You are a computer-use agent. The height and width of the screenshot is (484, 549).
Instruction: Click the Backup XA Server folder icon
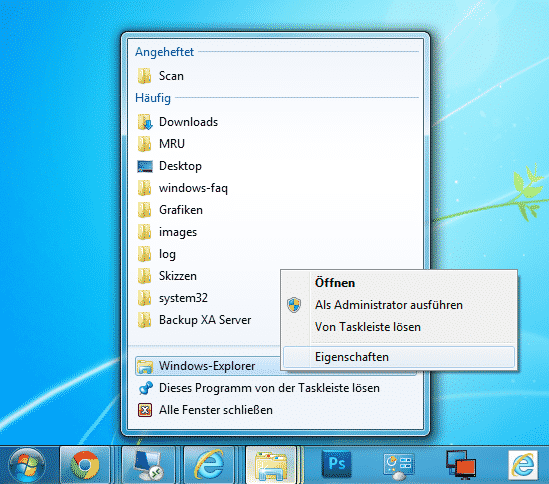tap(144, 320)
